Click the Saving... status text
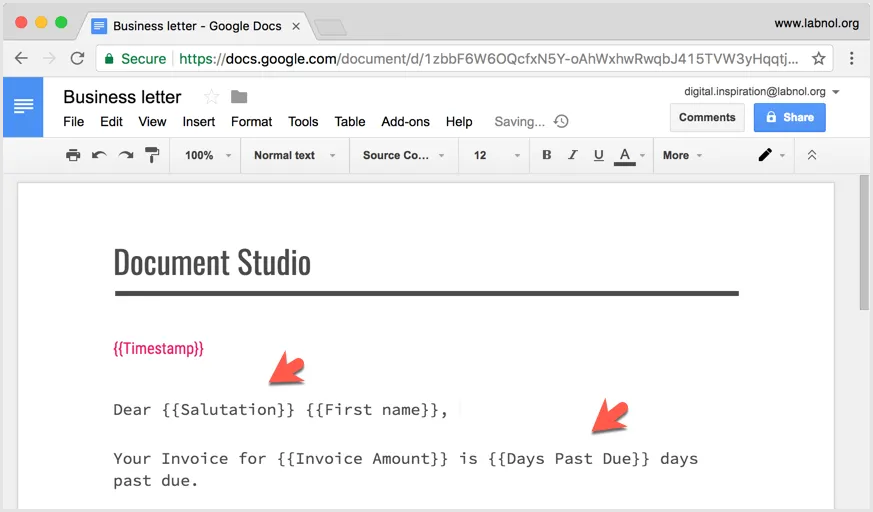Image resolution: width=873 pixels, height=512 pixels. click(x=519, y=121)
